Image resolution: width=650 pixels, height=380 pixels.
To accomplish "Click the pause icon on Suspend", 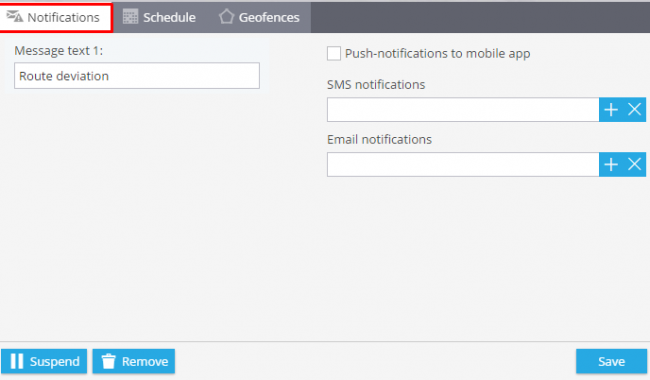I will pos(17,361).
